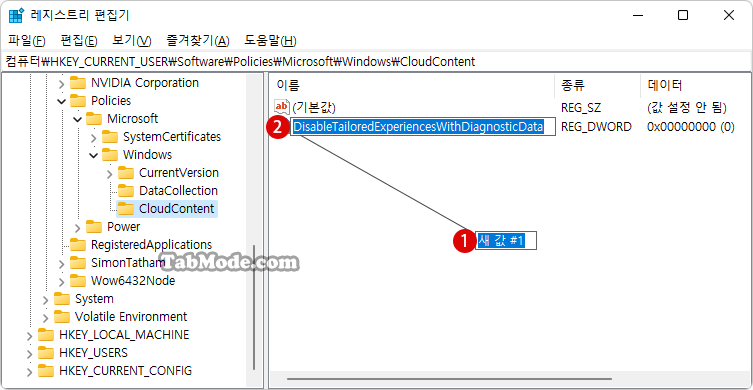This screenshot has width=753, height=390.
Task: Click the Power folder icon
Action: pyautogui.click(x=94, y=227)
